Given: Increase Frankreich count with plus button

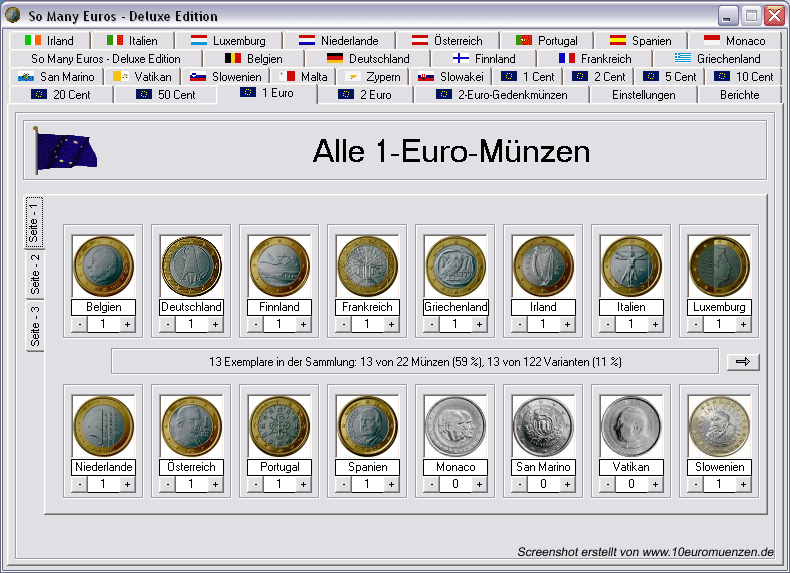Looking at the screenshot, I should click(391, 324).
